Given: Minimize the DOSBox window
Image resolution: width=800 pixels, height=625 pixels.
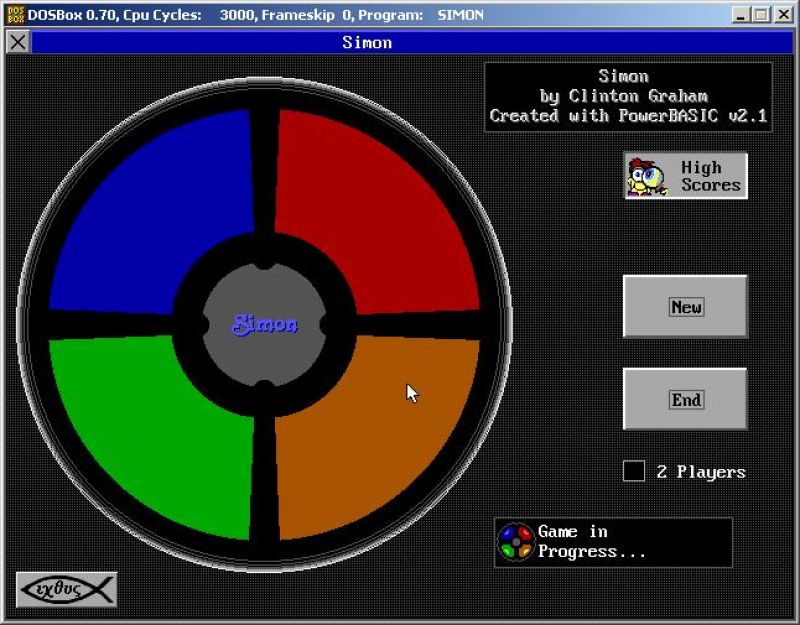Looking at the screenshot, I should [740, 15].
